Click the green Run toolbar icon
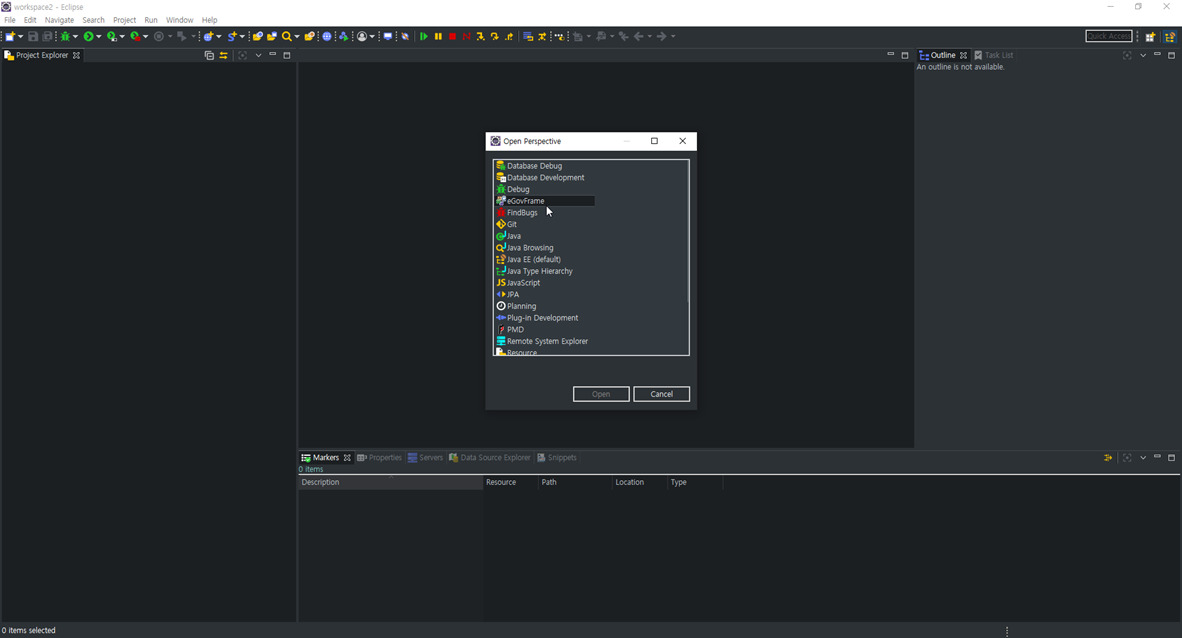Viewport: 1182px width, 638px height. (x=88, y=36)
